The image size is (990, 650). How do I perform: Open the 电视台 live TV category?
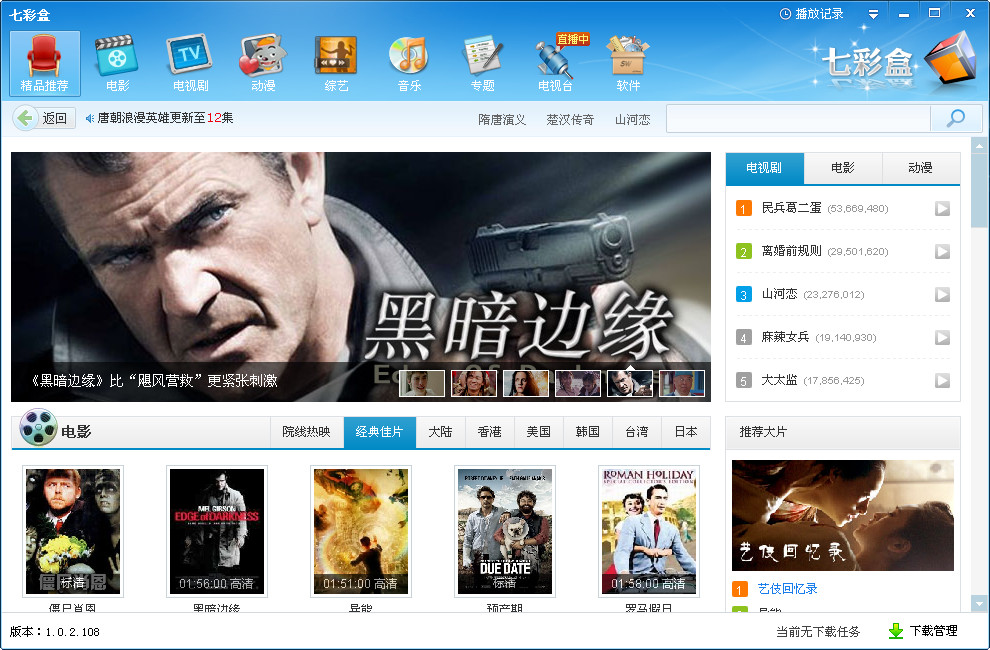(556, 63)
